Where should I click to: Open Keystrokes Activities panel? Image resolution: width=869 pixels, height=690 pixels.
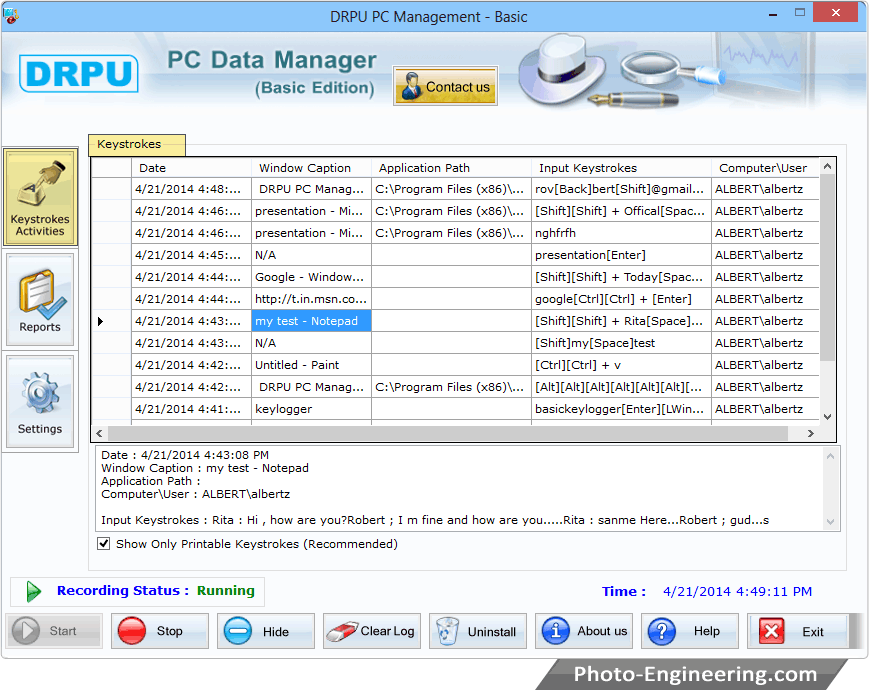[40, 197]
